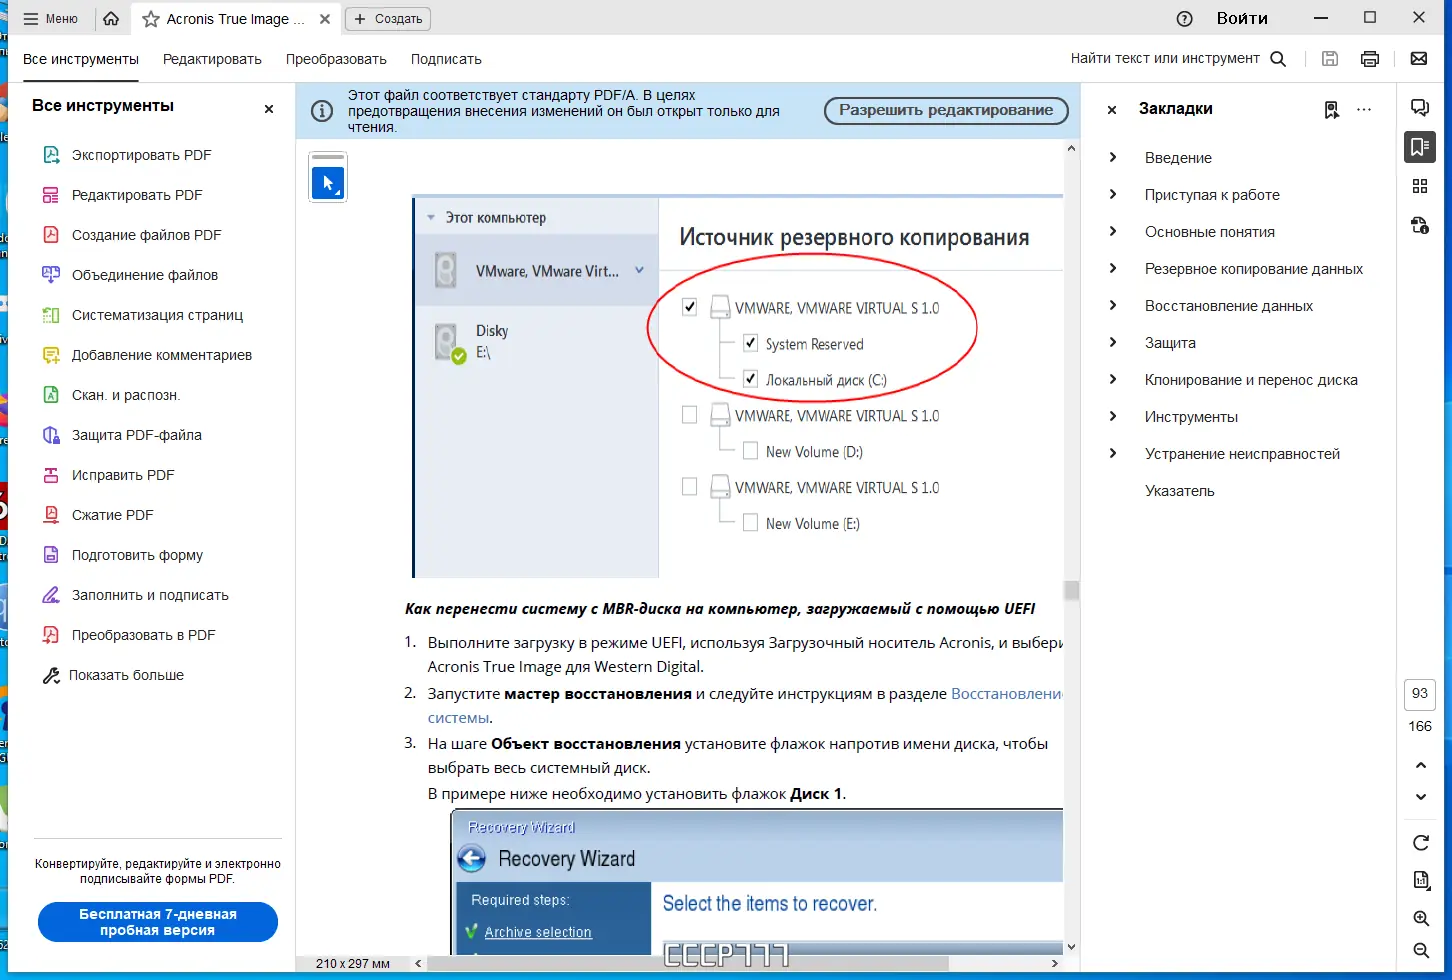The width and height of the screenshot is (1452, 980).
Task: Click the page rotate/refresh icon near bottom right
Action: 1420,842
